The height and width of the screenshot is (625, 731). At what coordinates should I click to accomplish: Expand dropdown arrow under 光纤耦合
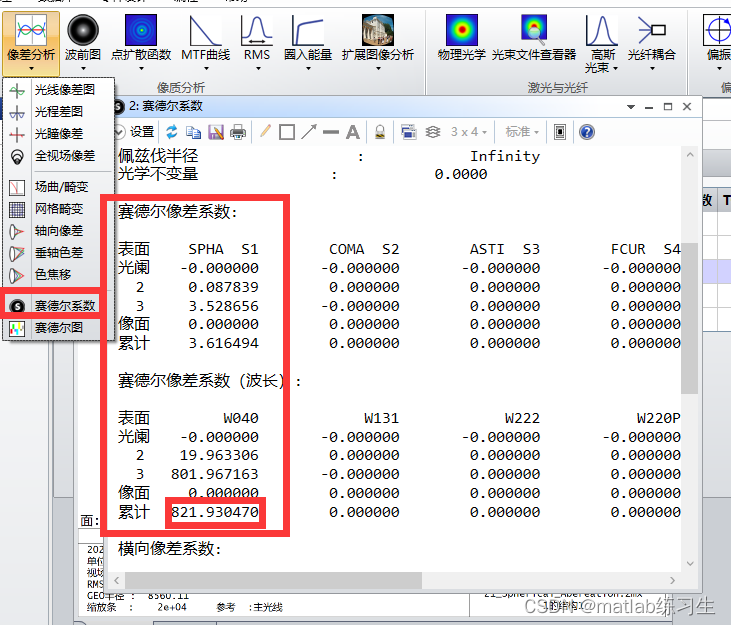(652, 69)
